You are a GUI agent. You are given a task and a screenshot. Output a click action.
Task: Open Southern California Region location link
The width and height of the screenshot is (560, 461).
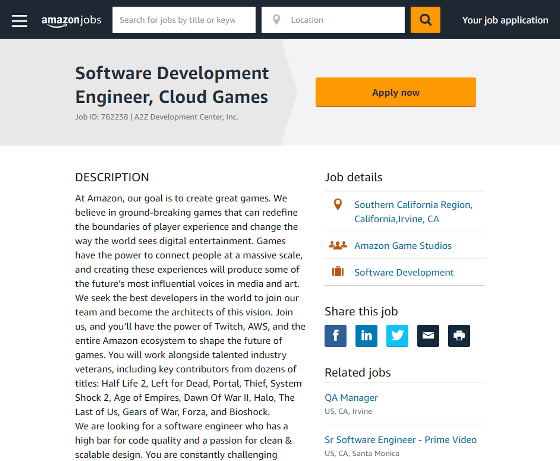coord(413,212)
